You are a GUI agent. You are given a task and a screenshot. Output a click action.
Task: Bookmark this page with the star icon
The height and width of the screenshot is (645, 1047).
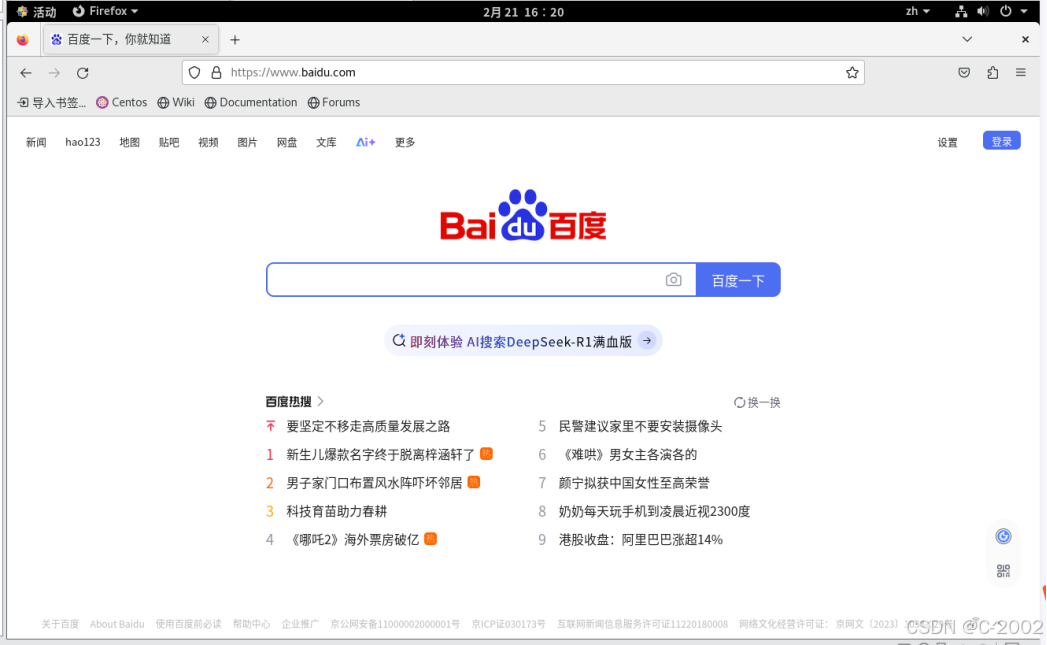pyautogui.click(x=852, y=73)
